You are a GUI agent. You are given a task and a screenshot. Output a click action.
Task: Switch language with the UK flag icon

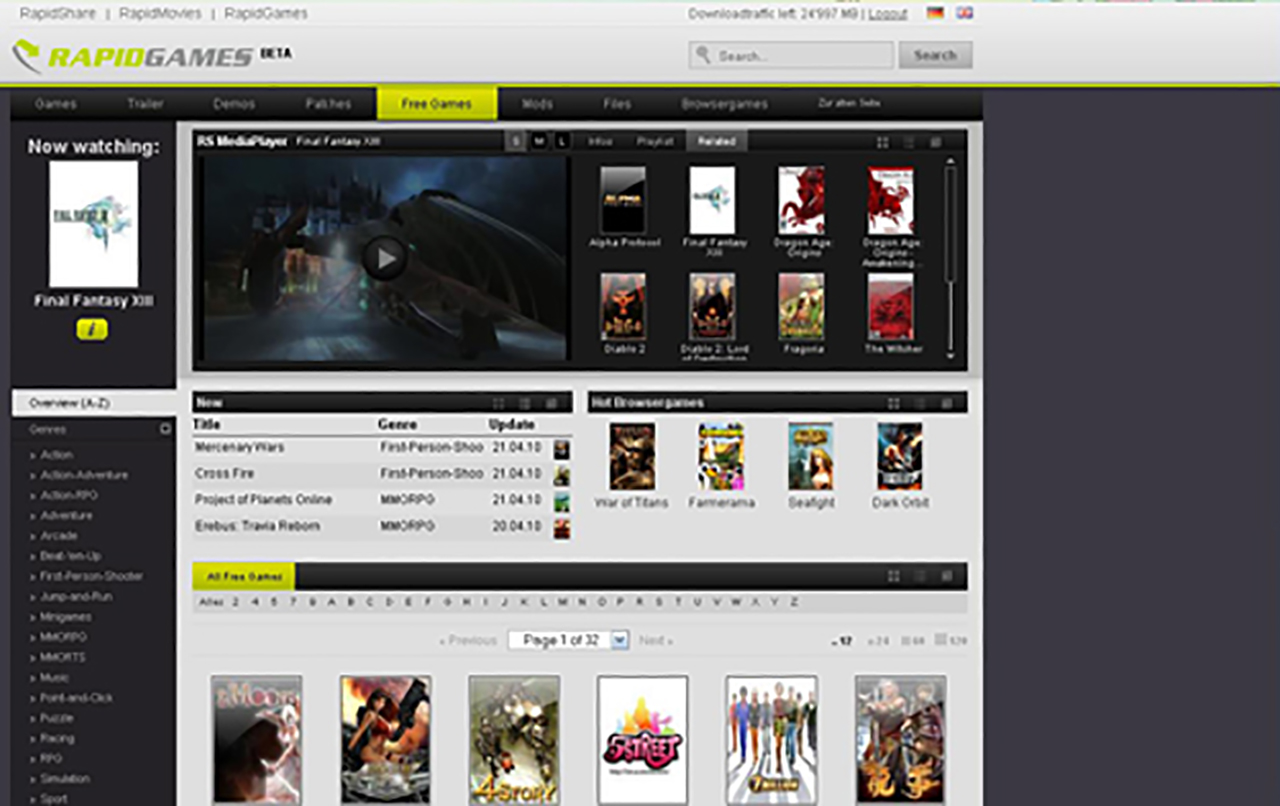point(964,13)
